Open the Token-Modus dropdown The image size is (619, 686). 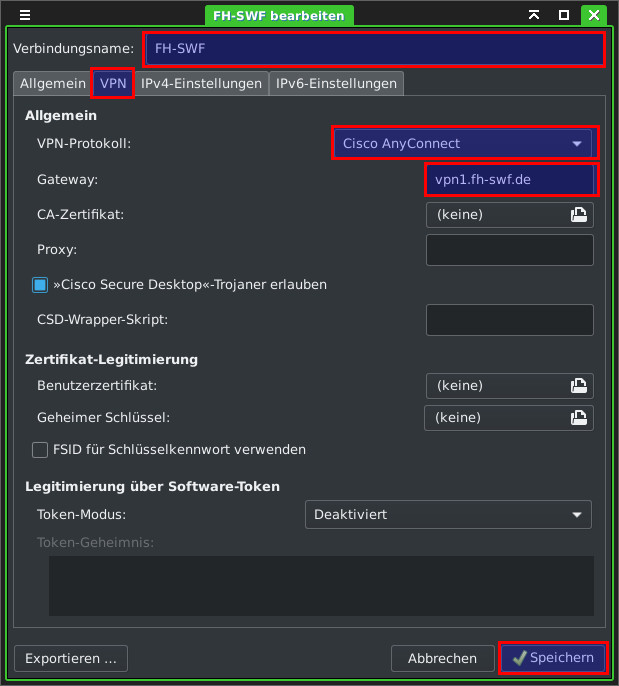[447, 515]
